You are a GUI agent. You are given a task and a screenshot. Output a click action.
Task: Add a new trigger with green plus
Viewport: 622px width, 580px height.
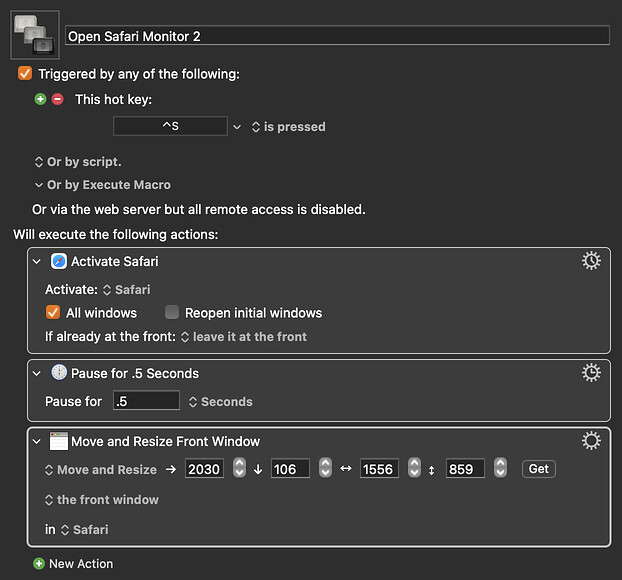point(40,99)
